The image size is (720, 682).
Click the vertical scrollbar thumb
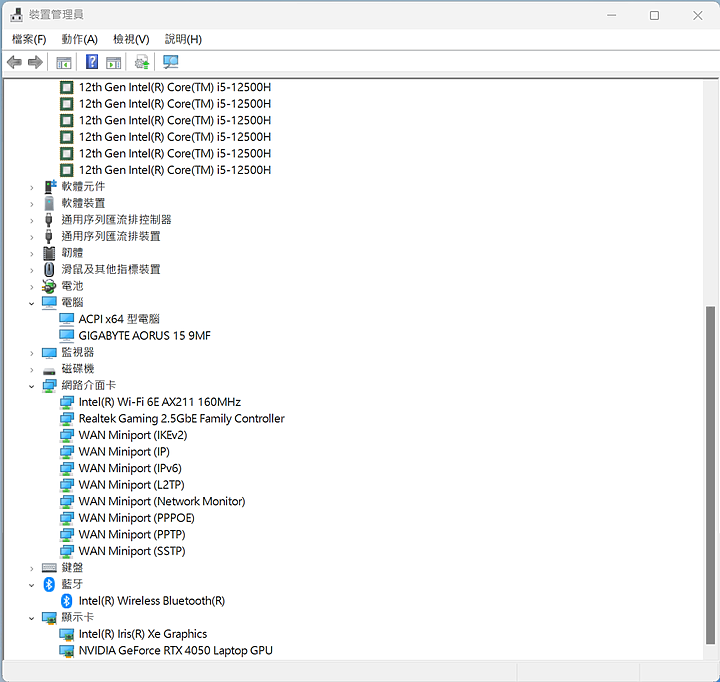(x=710, y=475)
